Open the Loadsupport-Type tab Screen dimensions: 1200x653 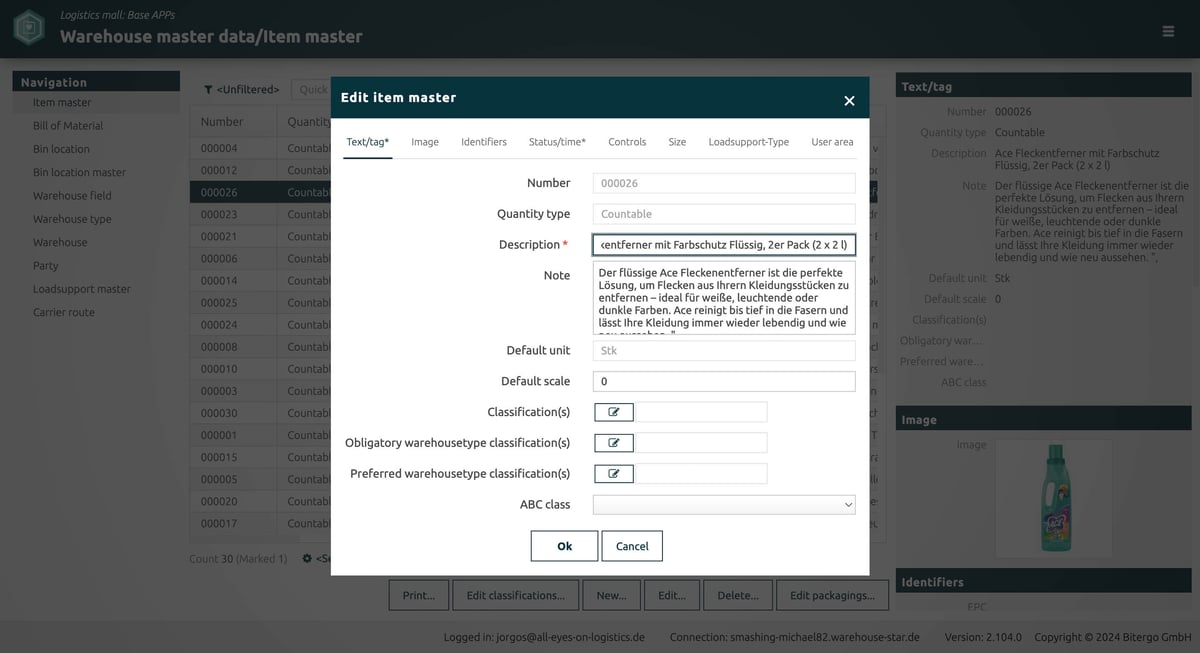(749, 142)
